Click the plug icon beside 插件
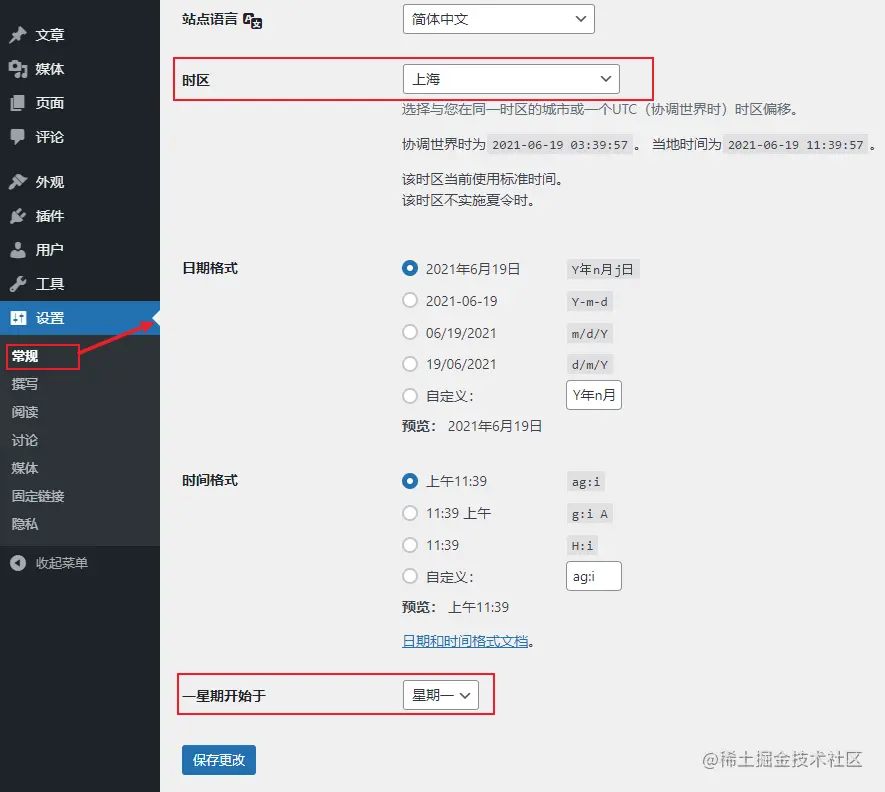This screenshot has width=885, height=792. coord(17,216)
